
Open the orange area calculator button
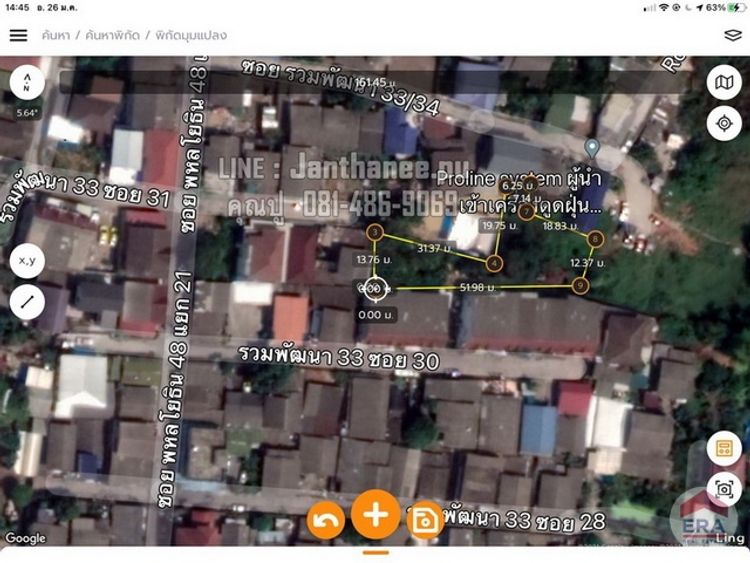pyautogui.click(x=723, y=449)
